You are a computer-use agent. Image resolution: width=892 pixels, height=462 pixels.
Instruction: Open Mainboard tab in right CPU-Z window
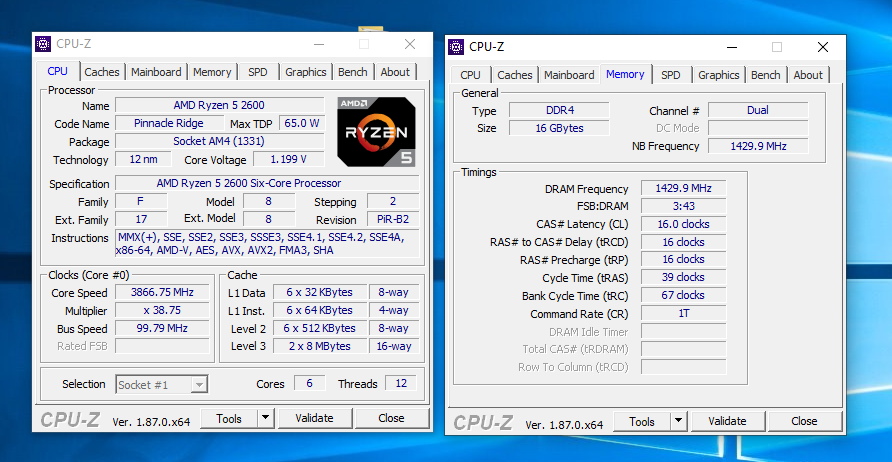[569, 75]
